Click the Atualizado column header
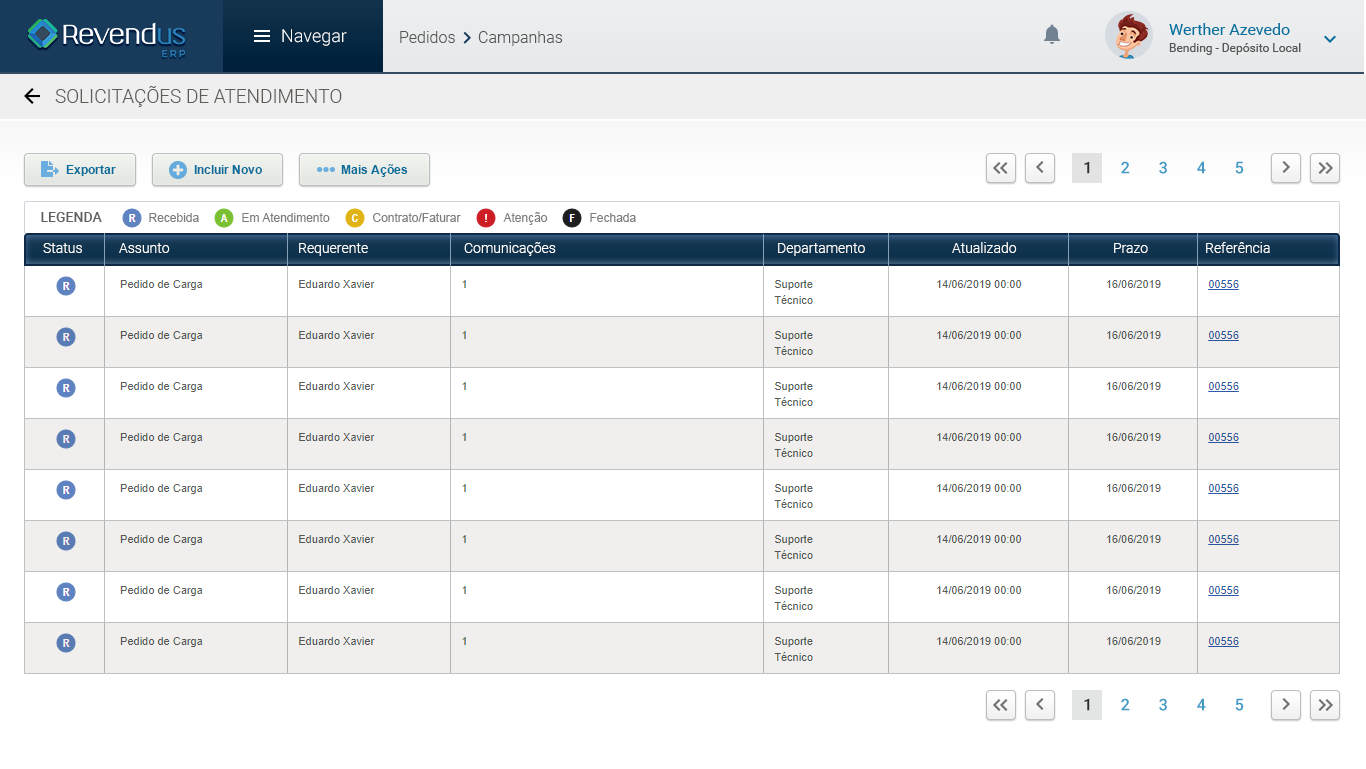 (983, 248)
